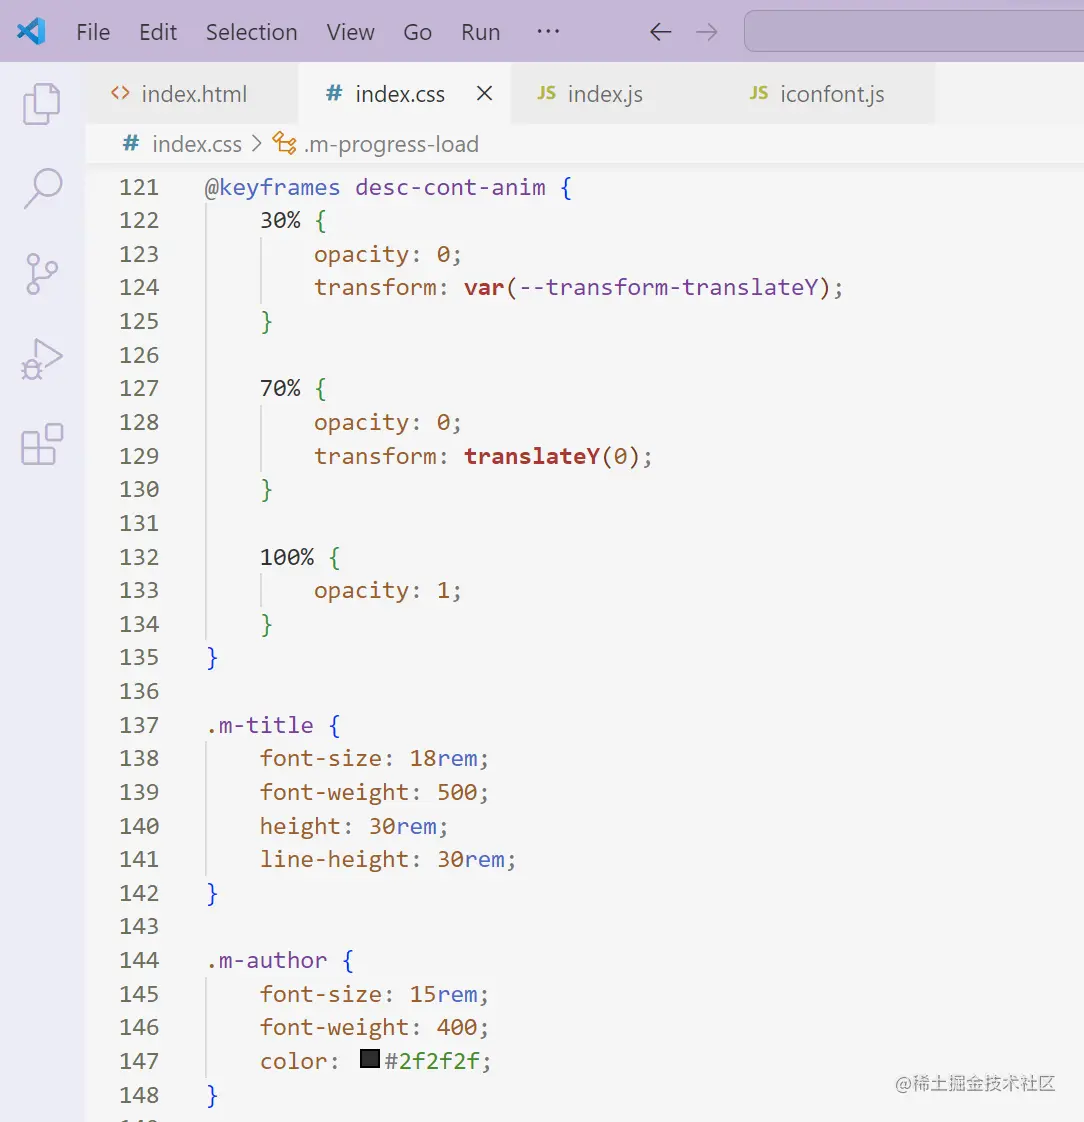
Task: Go forward with the right arrow
Action: point(706,32)
